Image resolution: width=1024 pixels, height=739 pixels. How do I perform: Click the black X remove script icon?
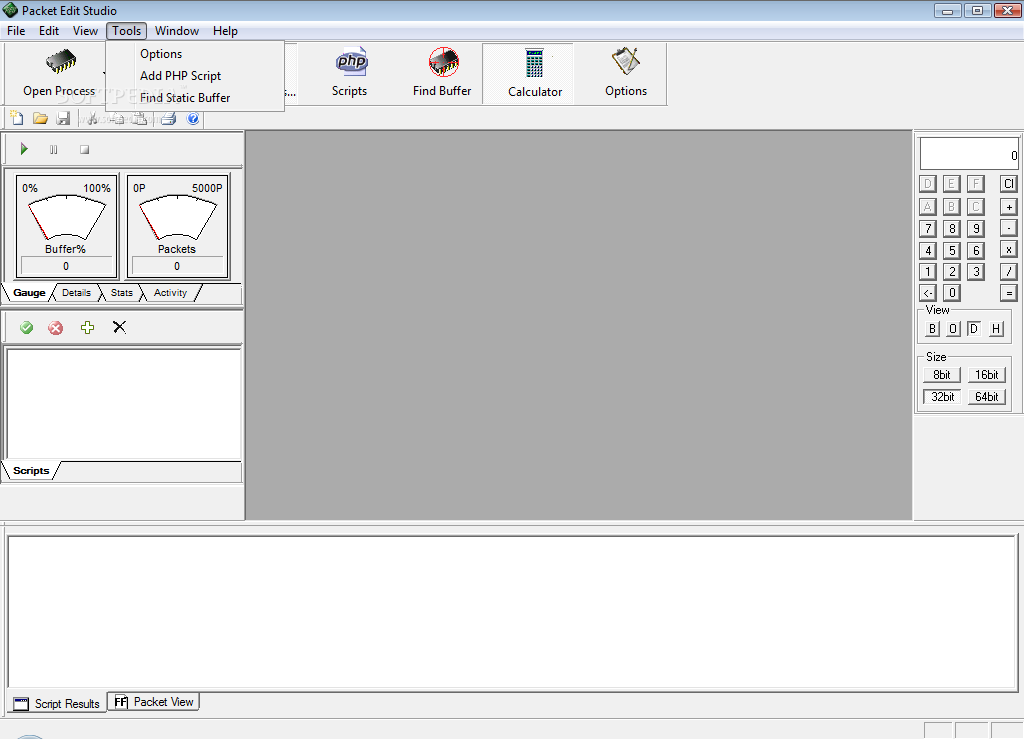point(119,327)
